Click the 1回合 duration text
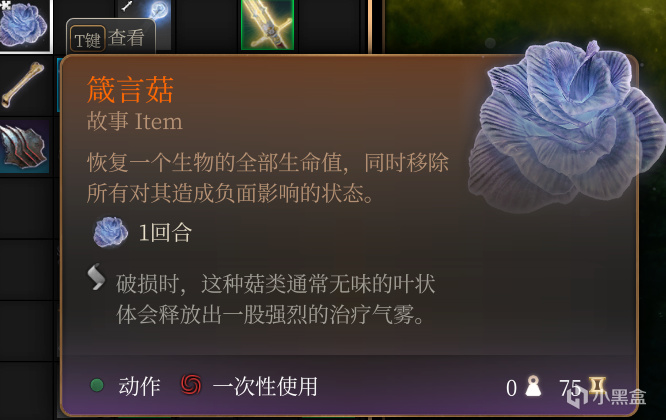The height and width of the screenshot is (420, 666). [x=165, y=233]
